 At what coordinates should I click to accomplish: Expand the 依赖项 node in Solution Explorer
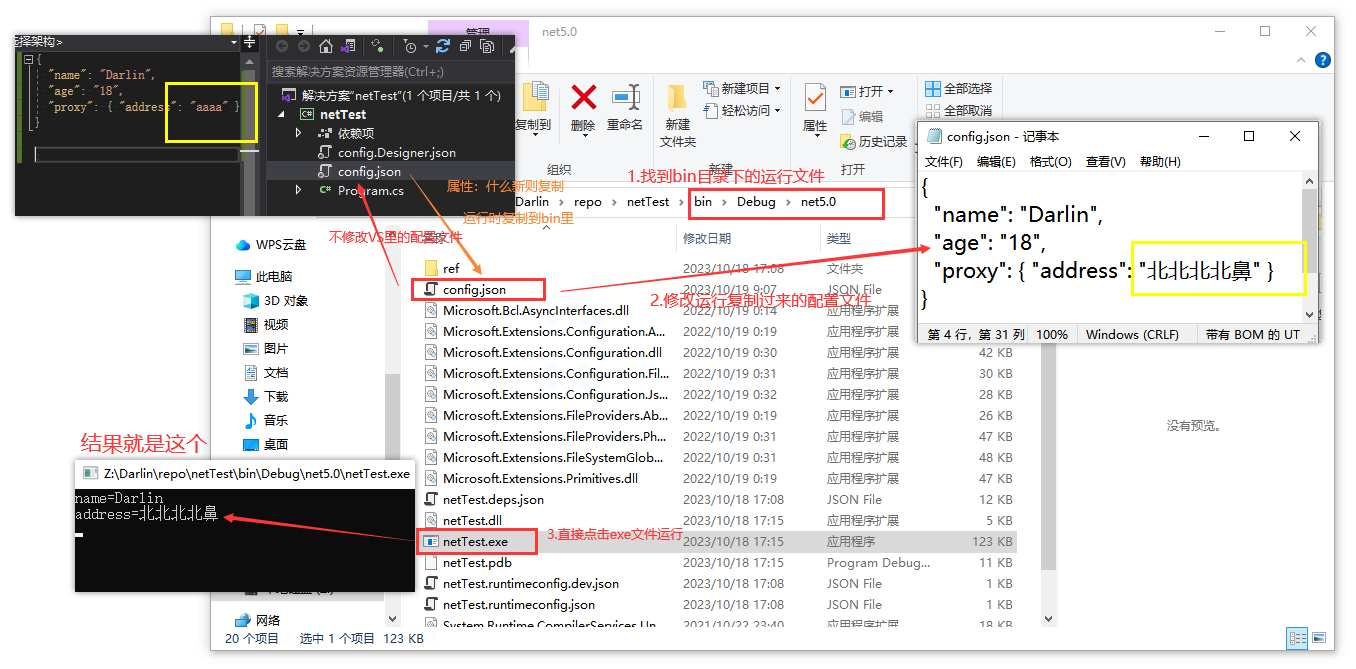click(x=299, y=131)
